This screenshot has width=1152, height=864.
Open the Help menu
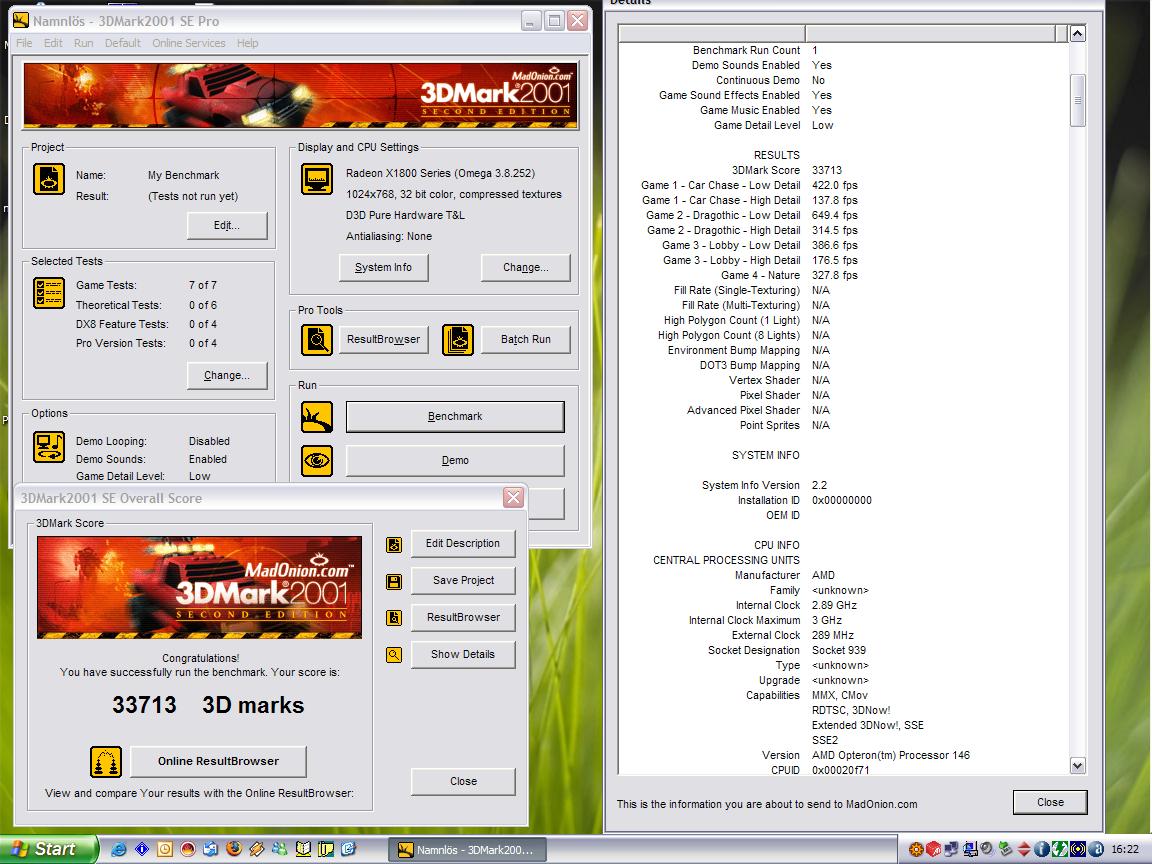[x=247, y=43]
